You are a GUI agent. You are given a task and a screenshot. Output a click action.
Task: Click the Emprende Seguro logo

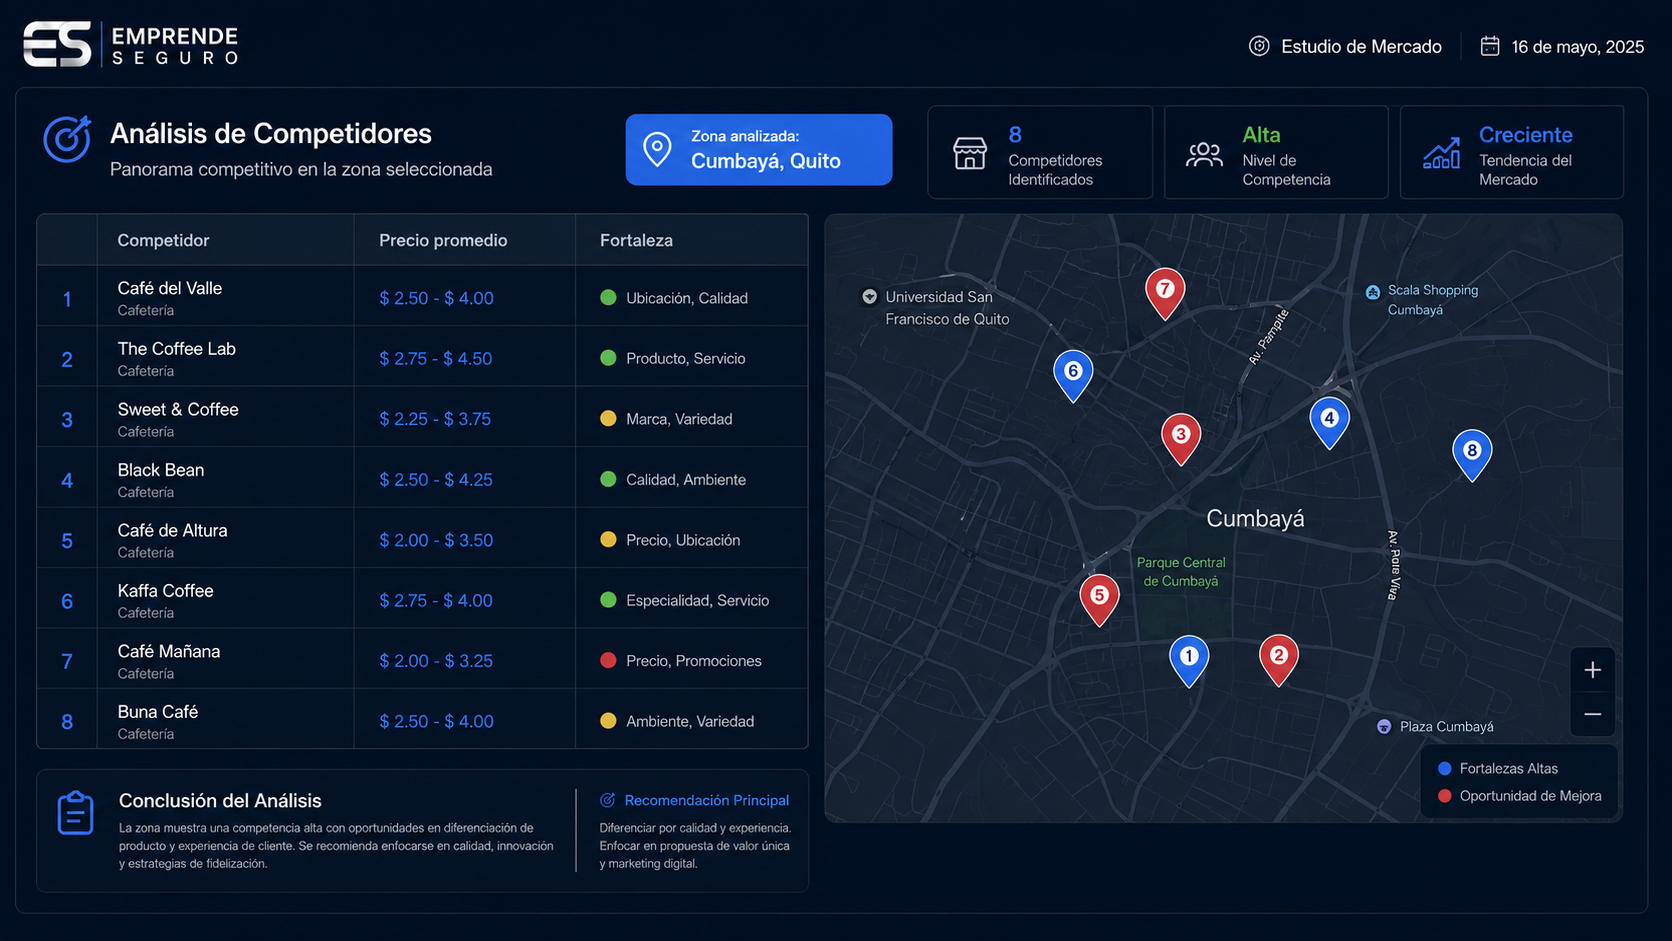pyautogui.click(x=131, y=45)
